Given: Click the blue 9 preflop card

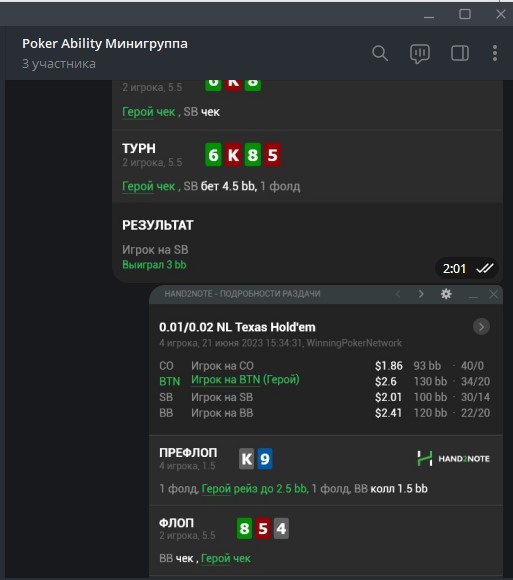Looking at the screenshot, I should 264,459.
